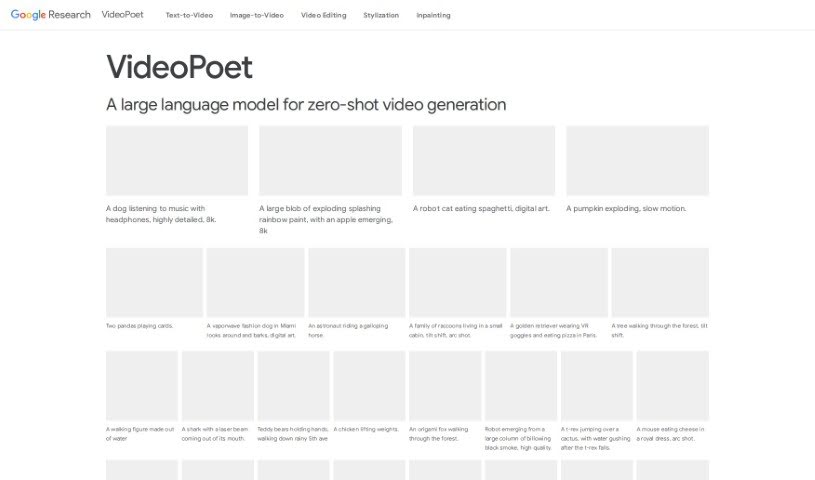Open the t-rex jumping over cactus video
815x480 pixels.
coord(597,385)
